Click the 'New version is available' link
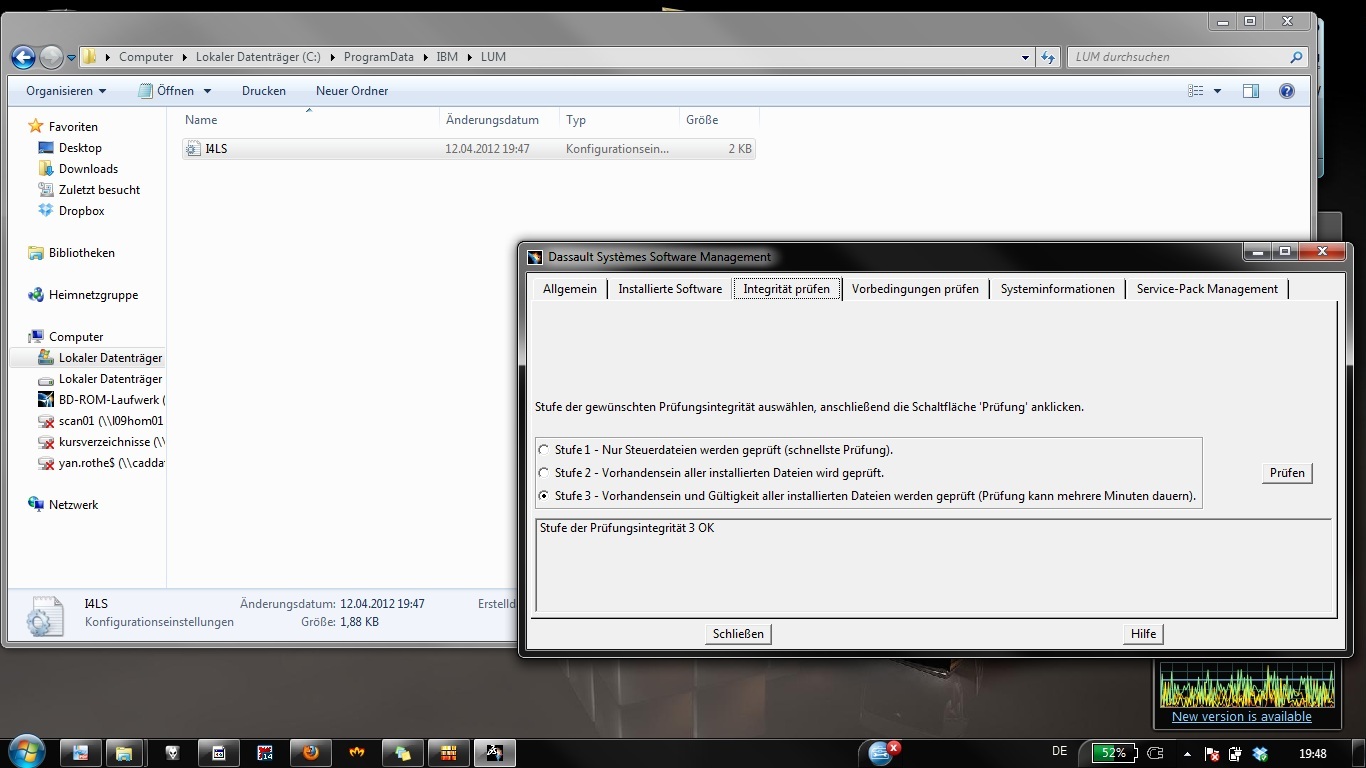The image size is (1366, 768). click(x=1242, y=717)
